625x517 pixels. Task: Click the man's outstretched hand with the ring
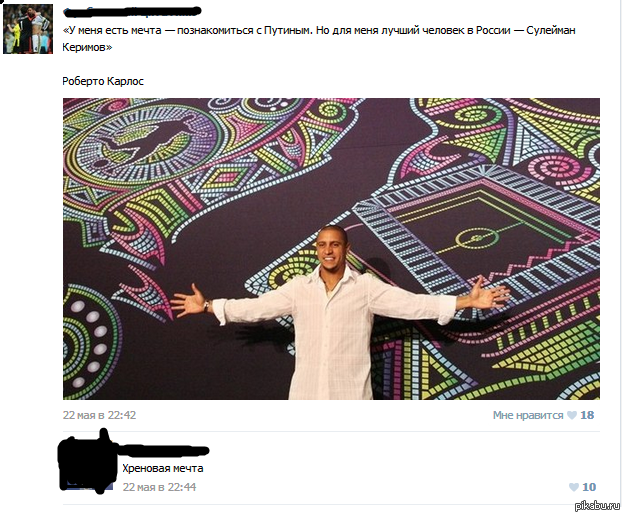tap(490, 294)
